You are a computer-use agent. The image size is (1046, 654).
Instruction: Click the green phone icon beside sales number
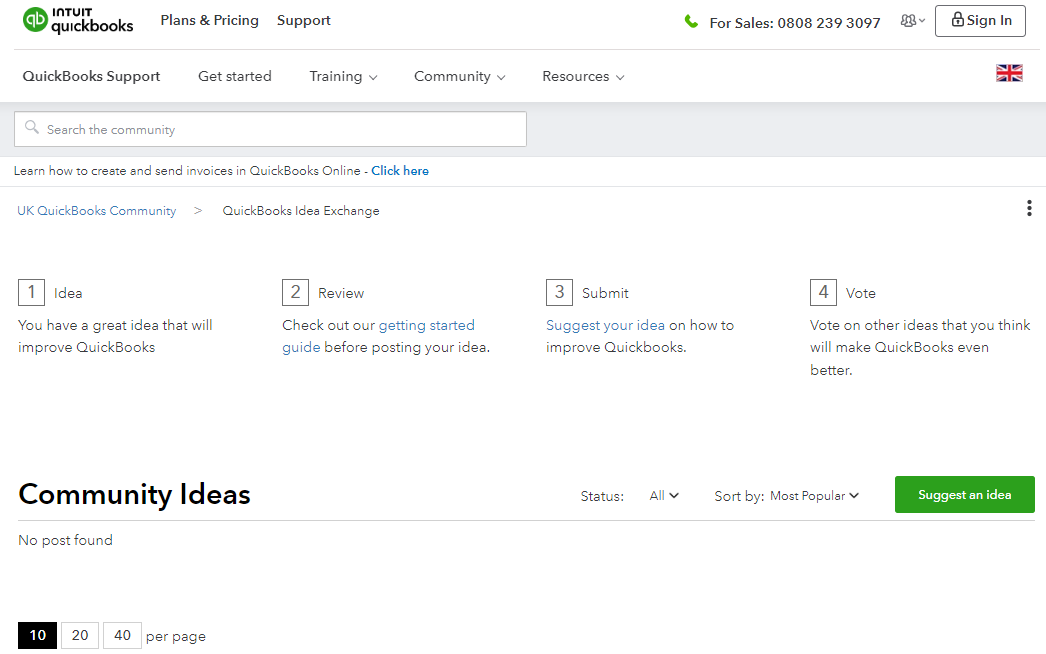pos(691,21)
